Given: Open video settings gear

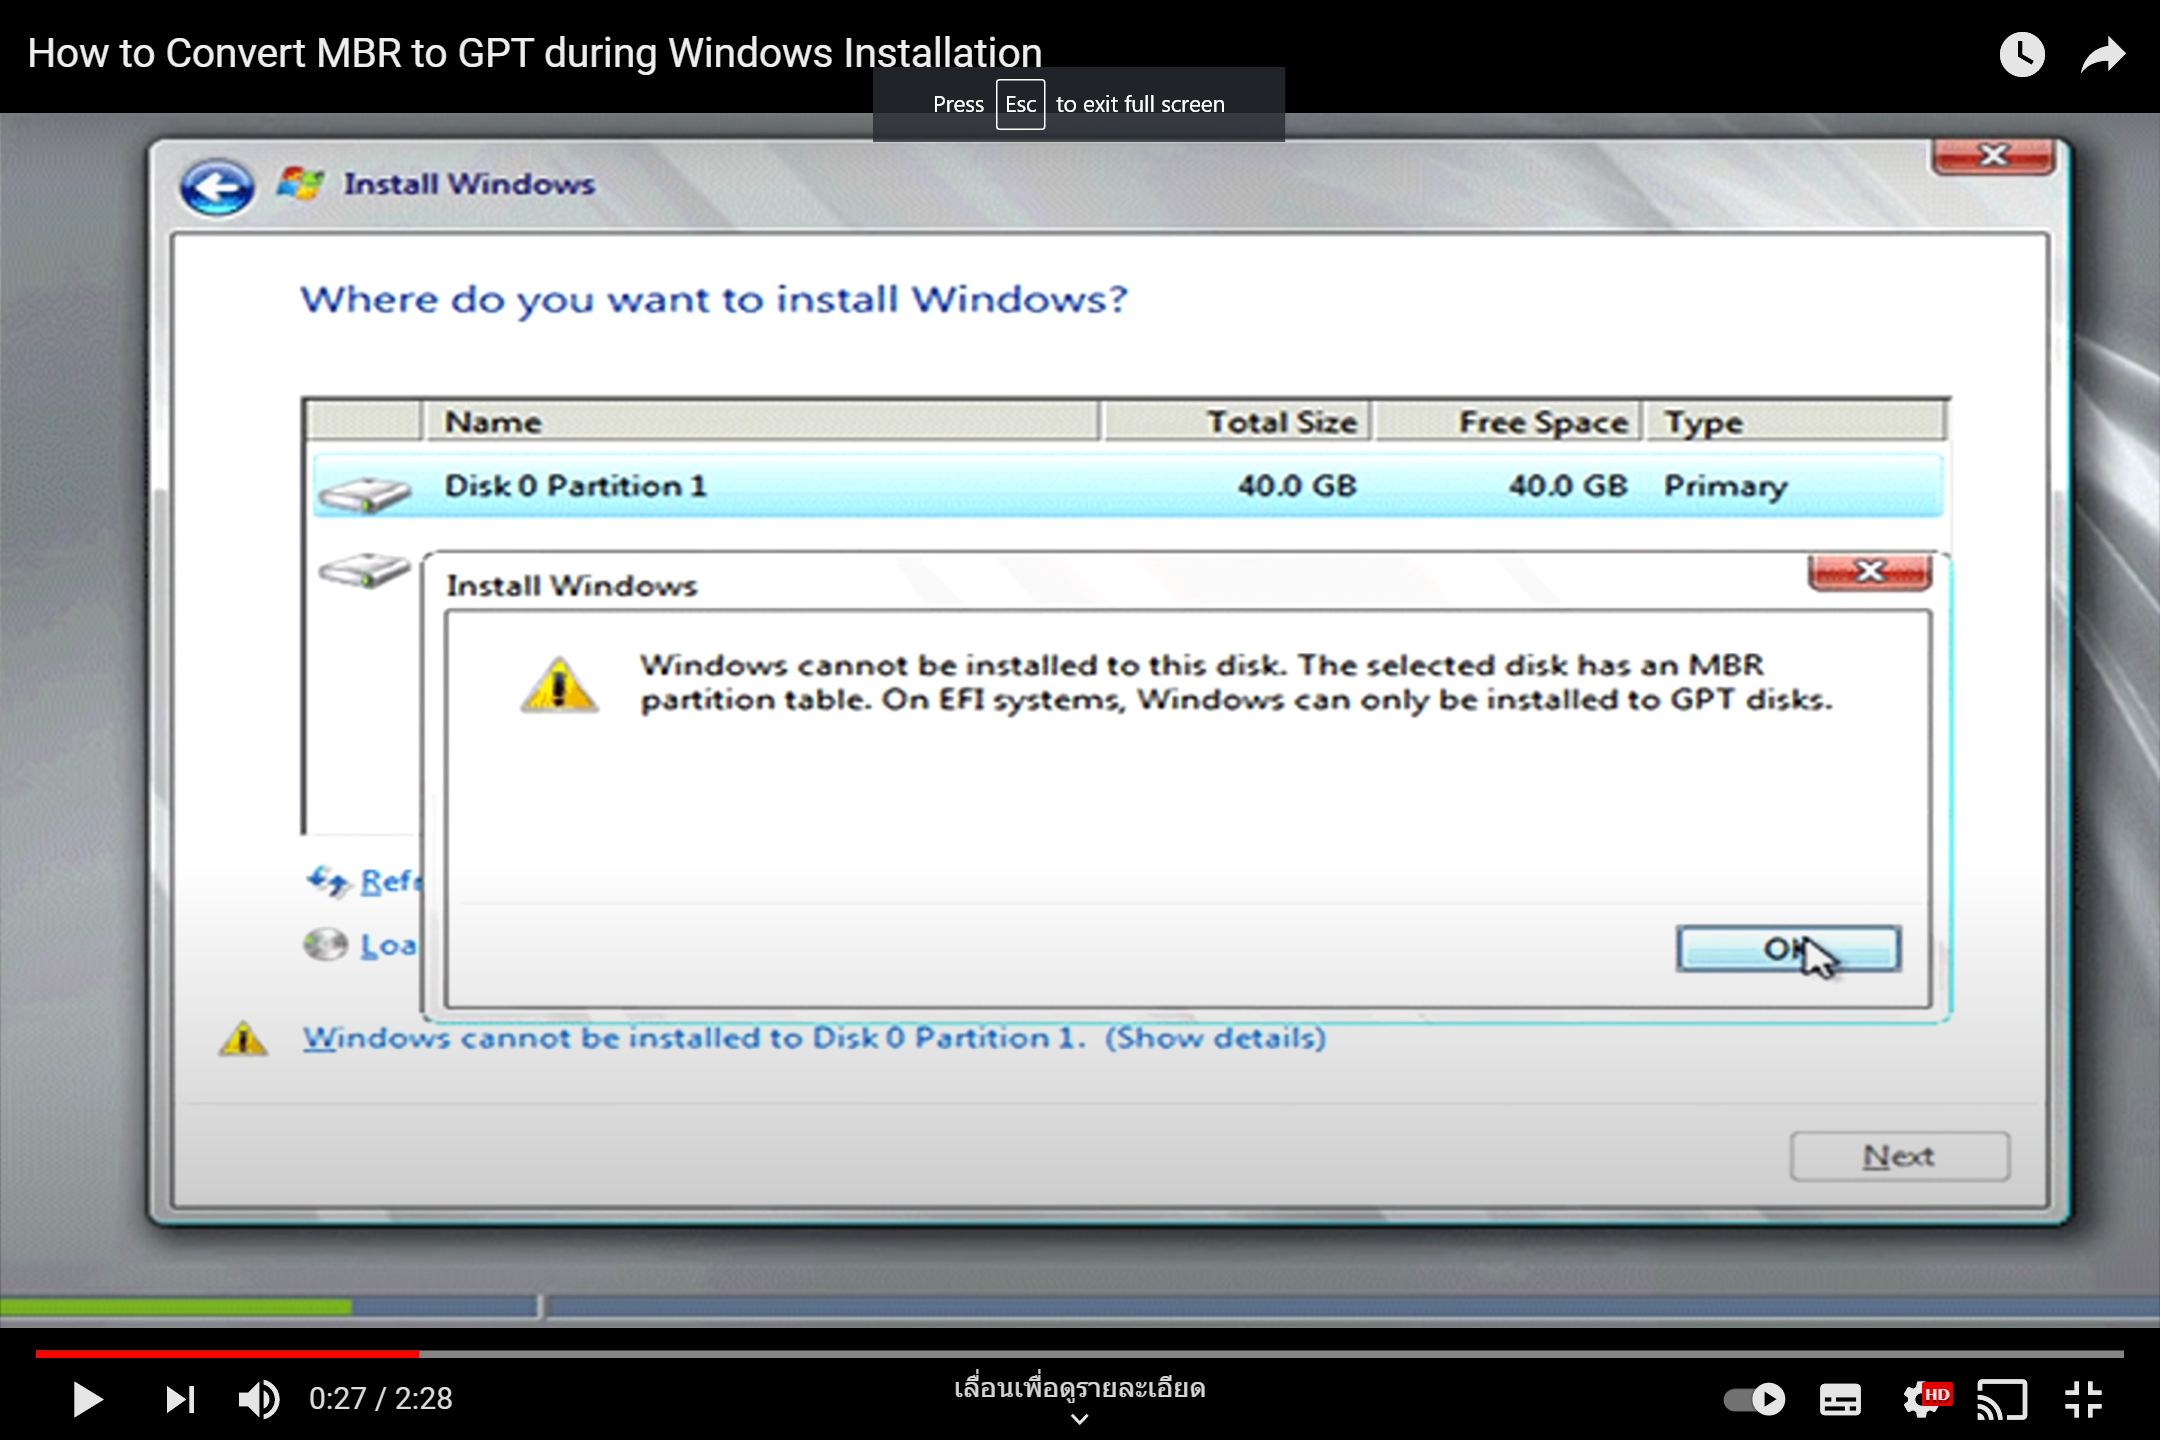Looking at the screenshot, I should coord(1922,1399).
